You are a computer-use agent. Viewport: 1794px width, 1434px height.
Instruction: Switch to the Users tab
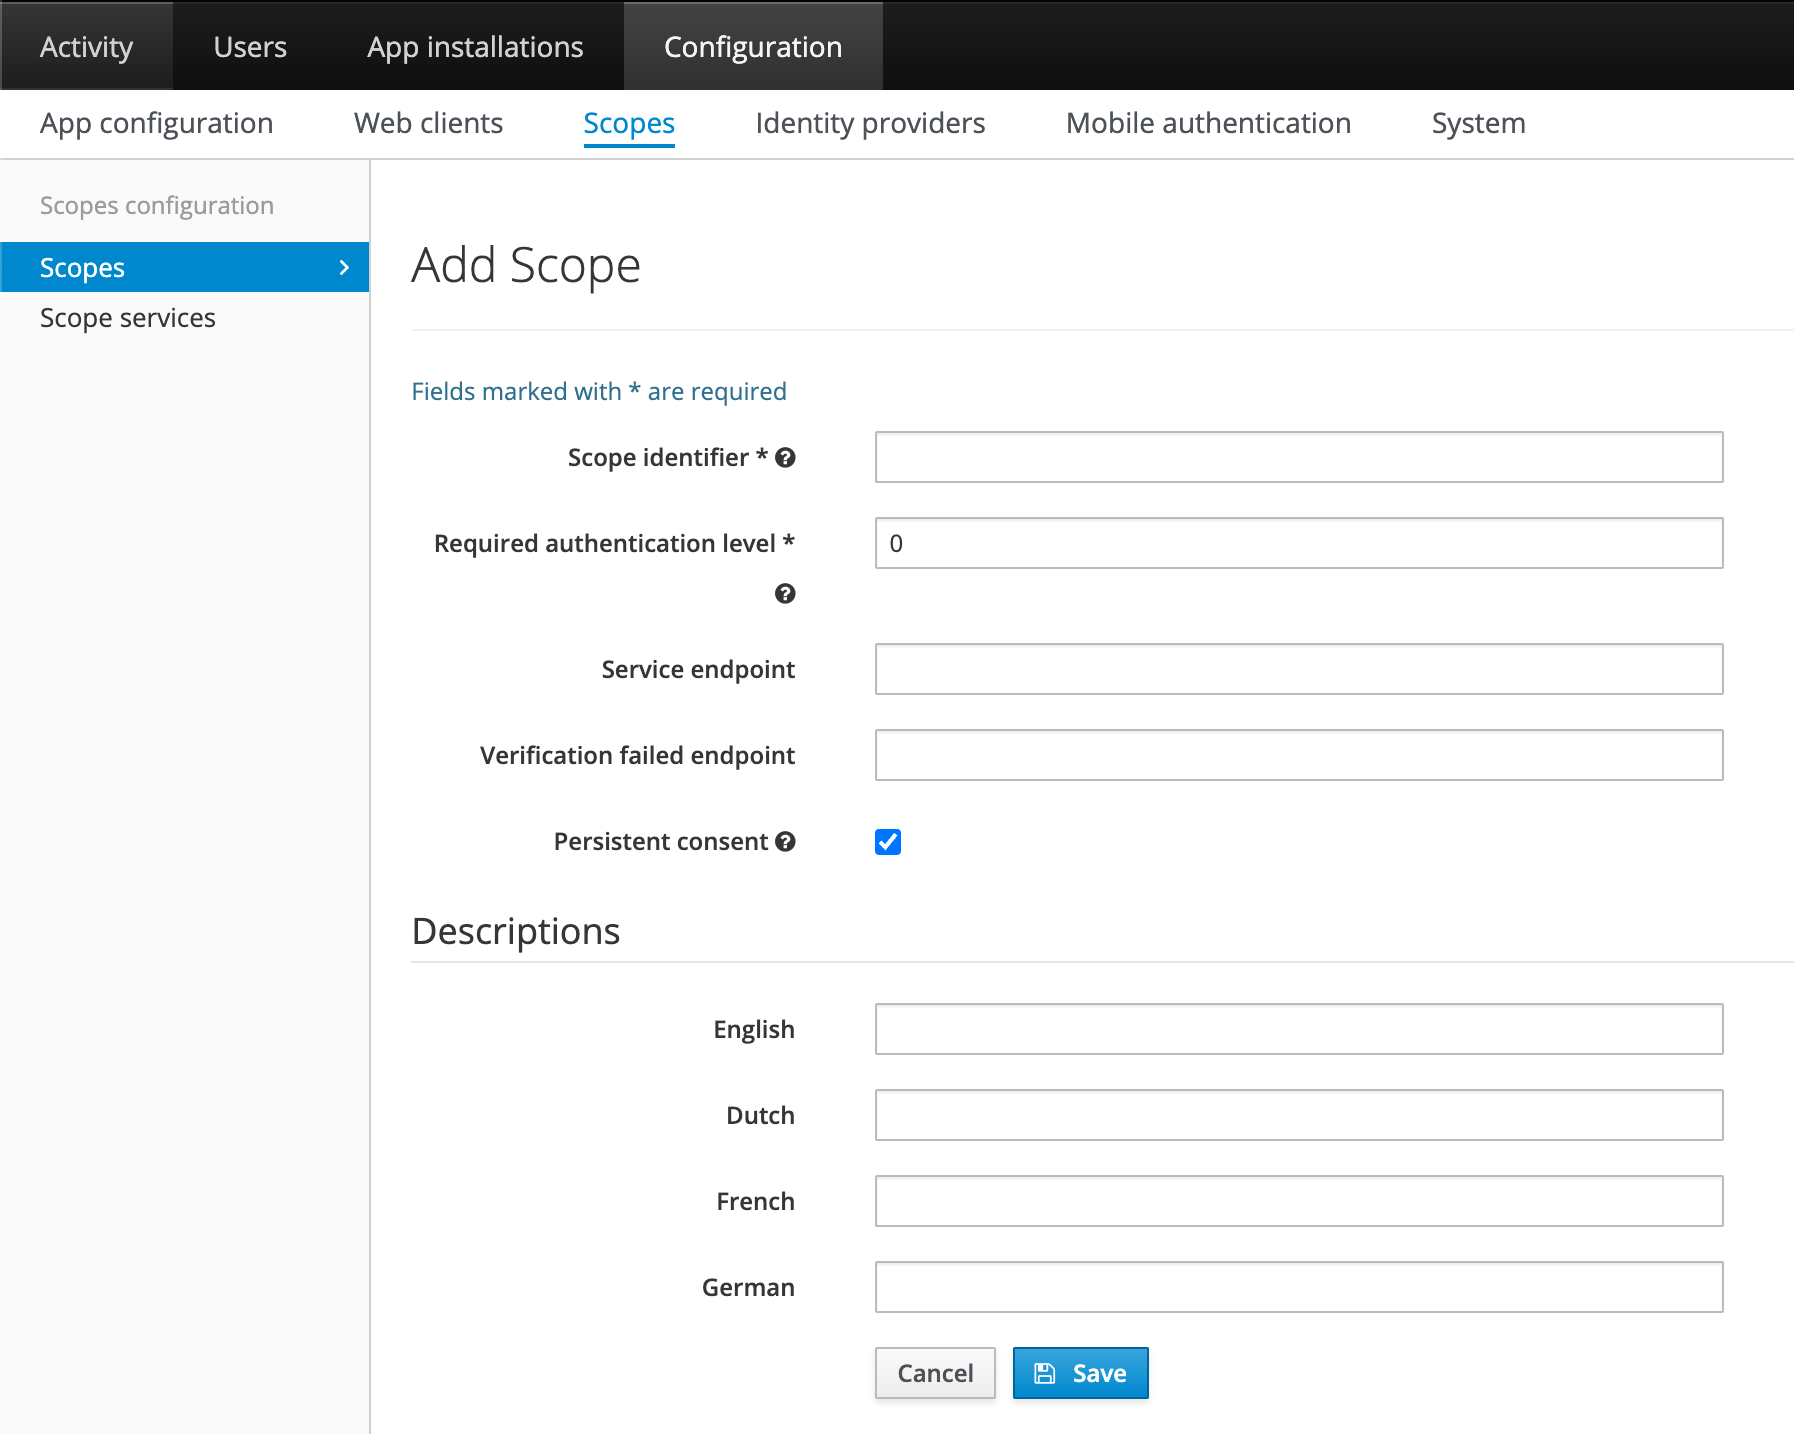click(250, 47)
